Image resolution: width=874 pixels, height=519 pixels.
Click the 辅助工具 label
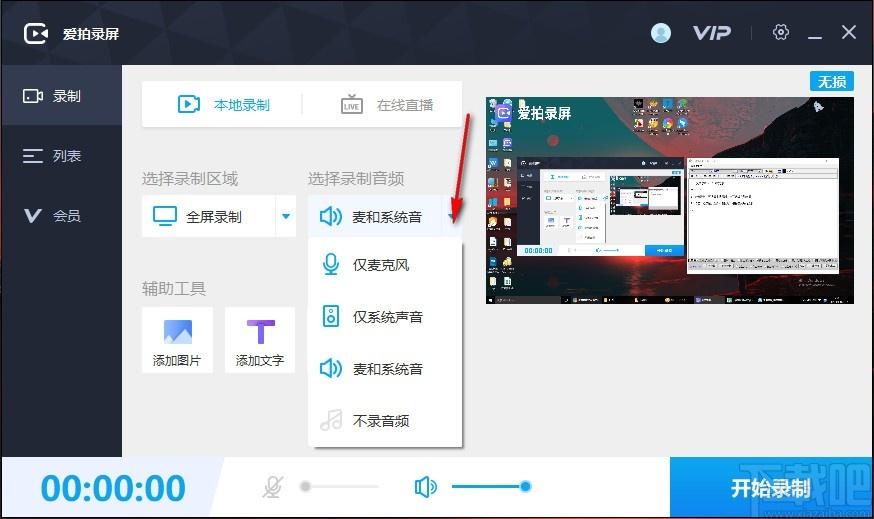[174, 288]
